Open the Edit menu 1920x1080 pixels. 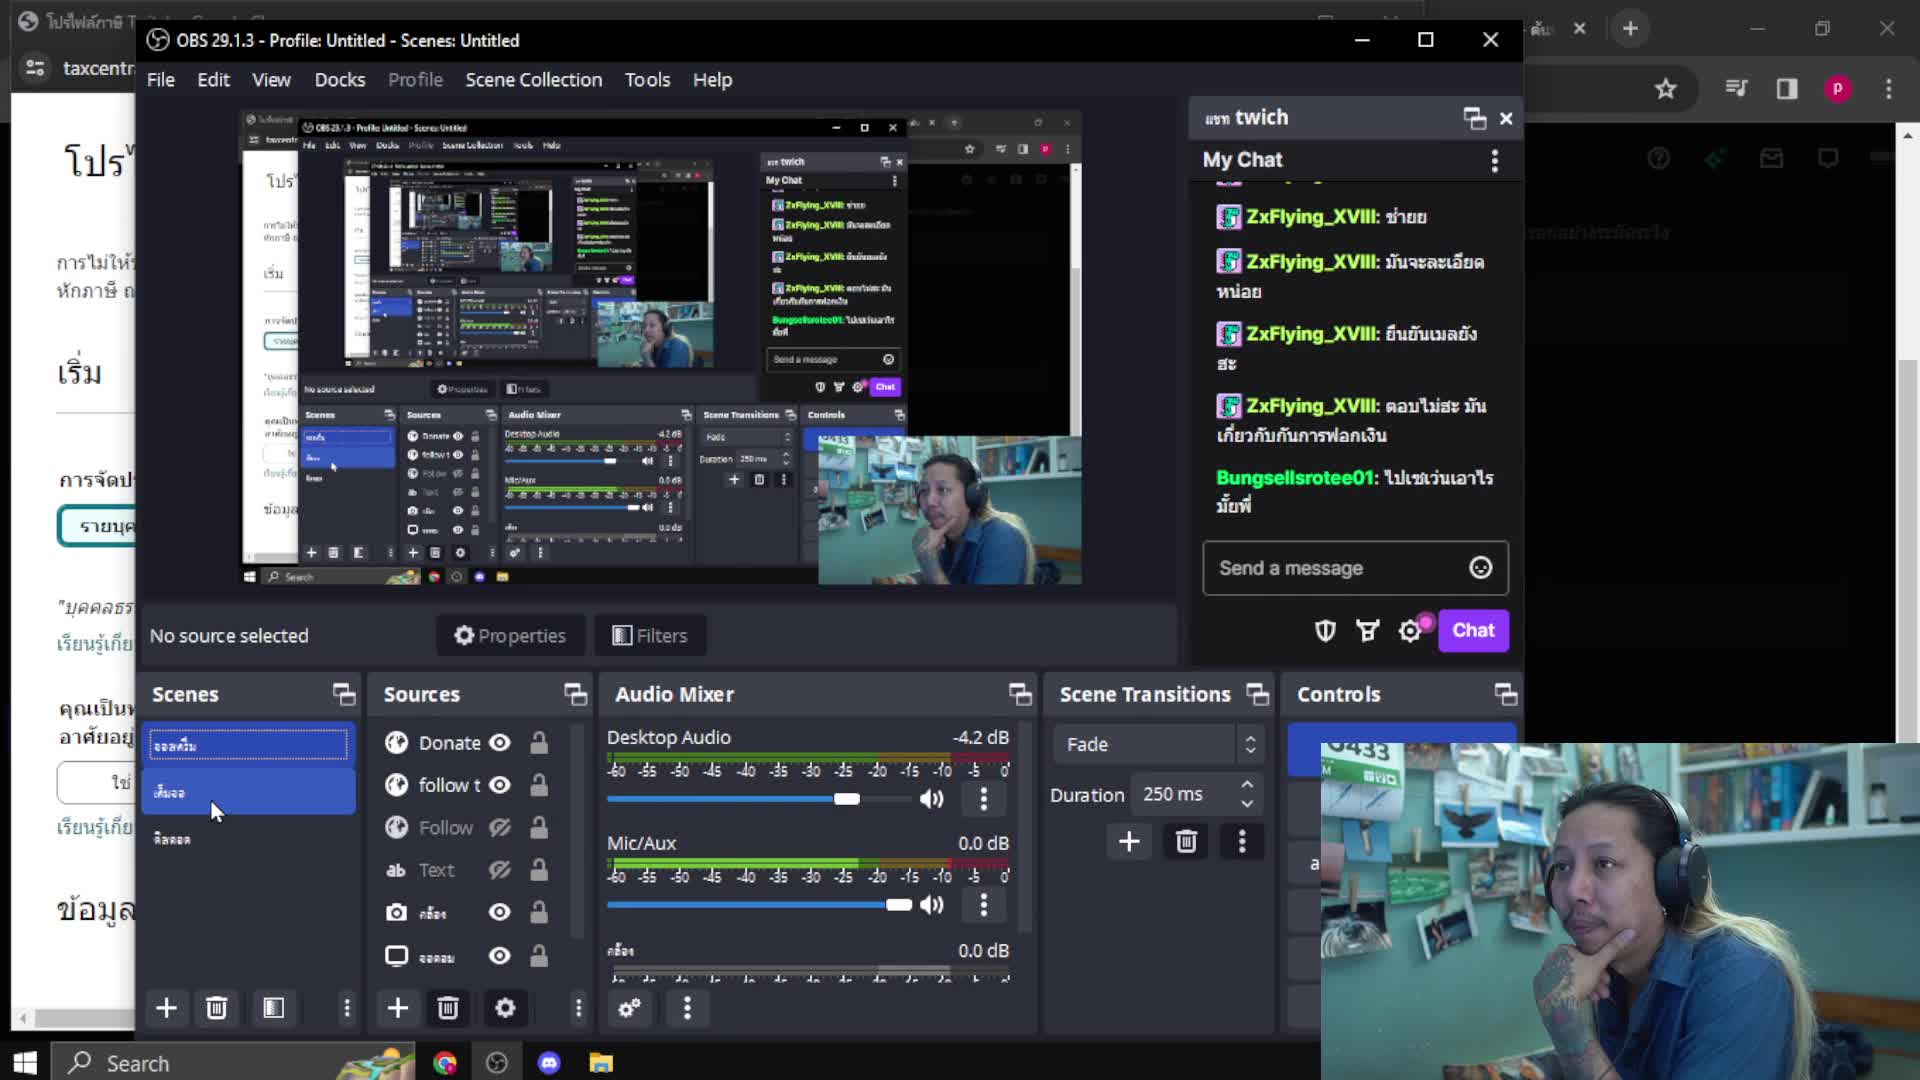pyautogui.click(x=213, y=80)
